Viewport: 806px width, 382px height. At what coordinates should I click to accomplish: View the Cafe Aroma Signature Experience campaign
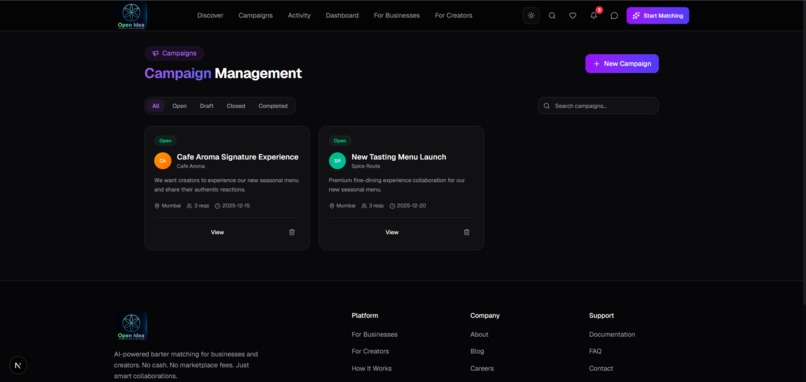point(217,232)
